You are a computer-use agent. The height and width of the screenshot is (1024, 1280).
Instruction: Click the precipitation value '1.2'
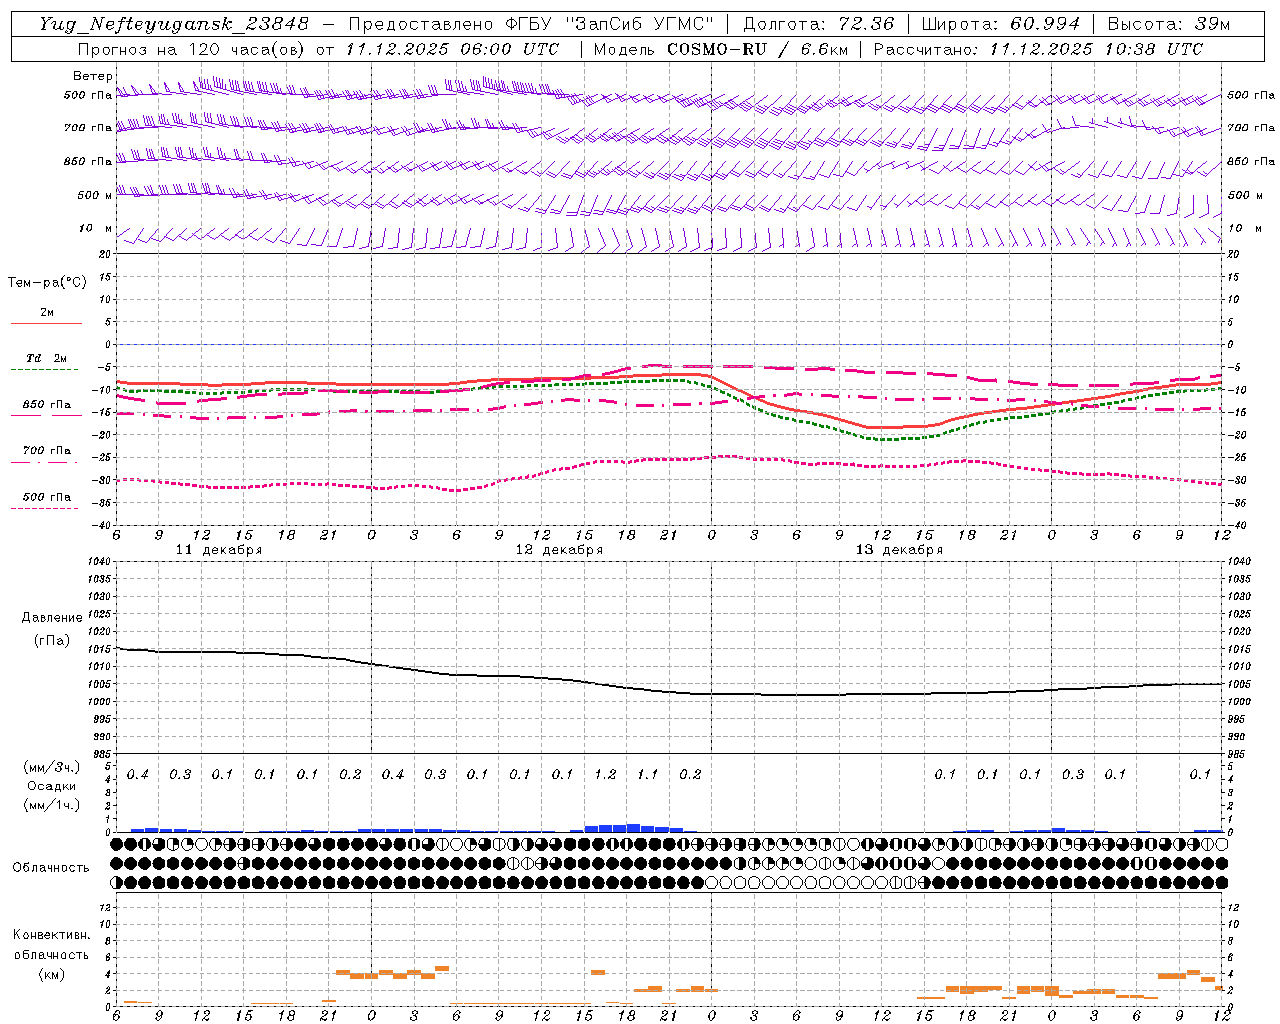tap(605, 775)
